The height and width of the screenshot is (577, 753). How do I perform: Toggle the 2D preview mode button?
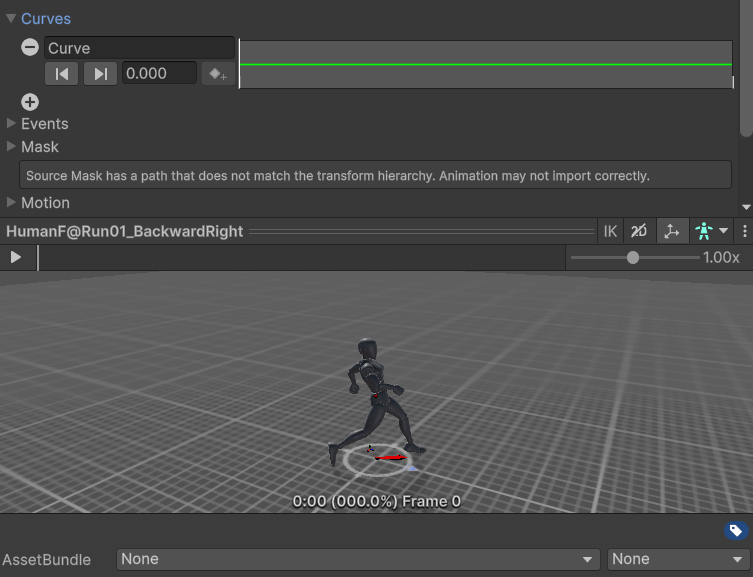click(639, 231)
